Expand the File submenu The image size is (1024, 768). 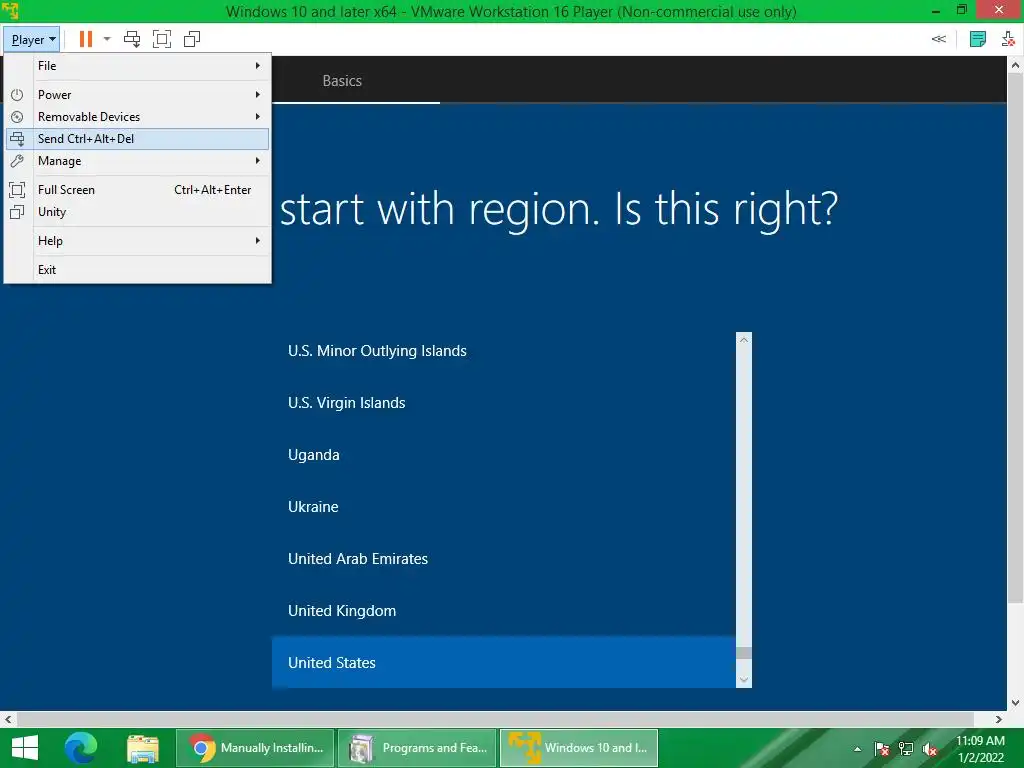tap(138, 66)
